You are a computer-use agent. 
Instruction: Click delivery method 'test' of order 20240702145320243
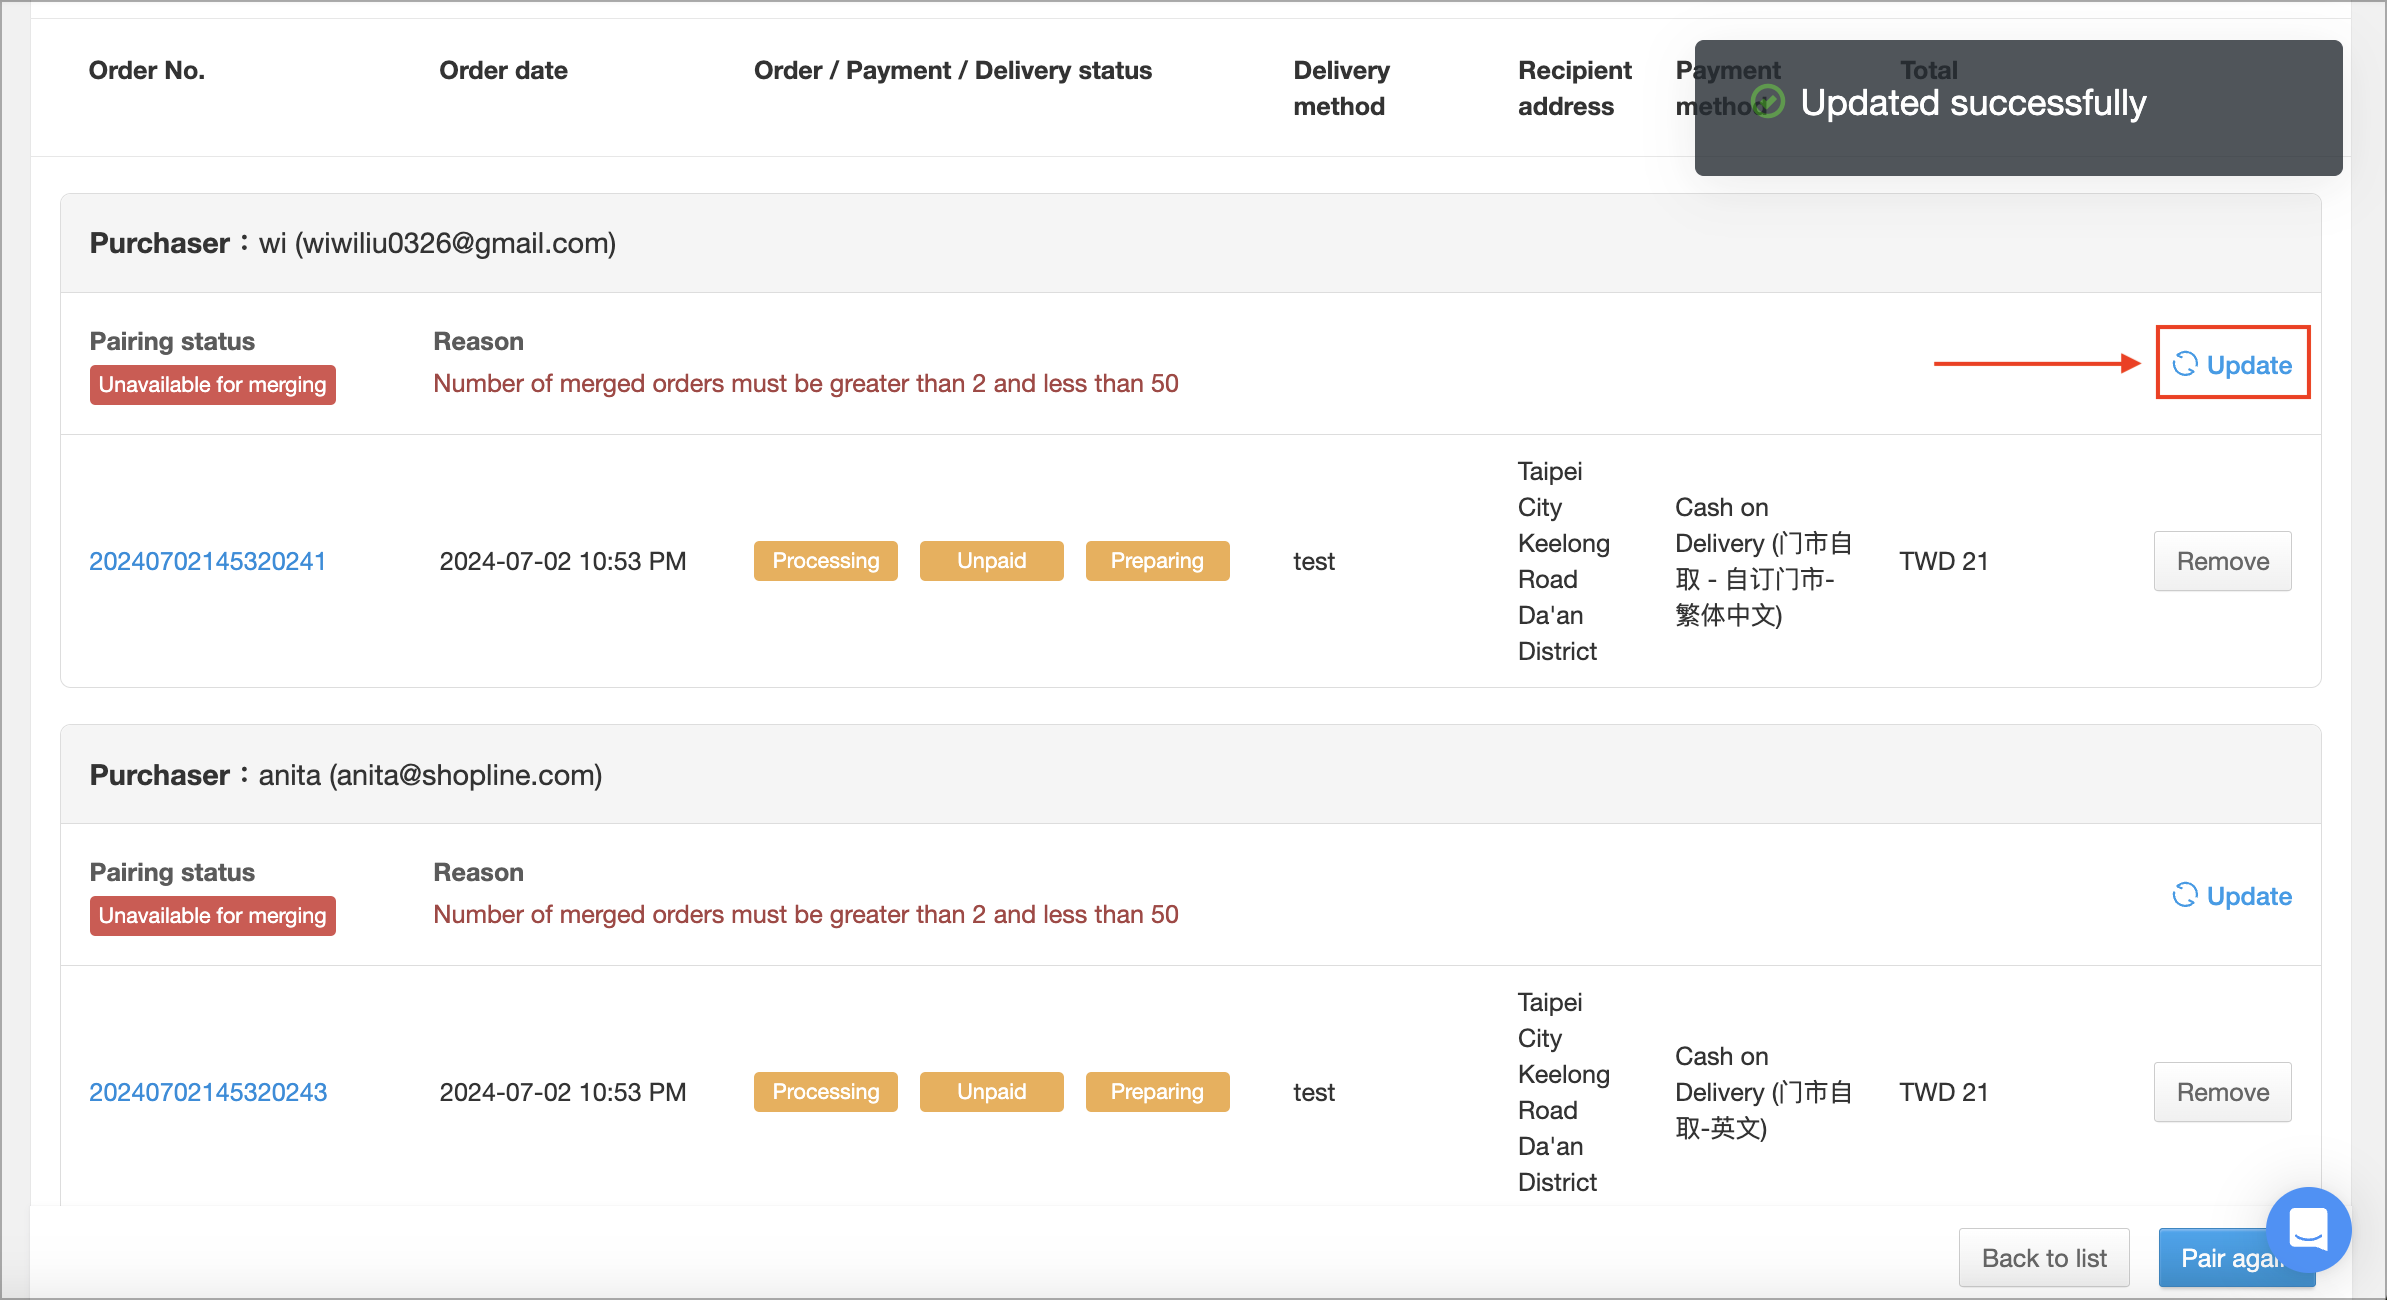point(1314,1092)
